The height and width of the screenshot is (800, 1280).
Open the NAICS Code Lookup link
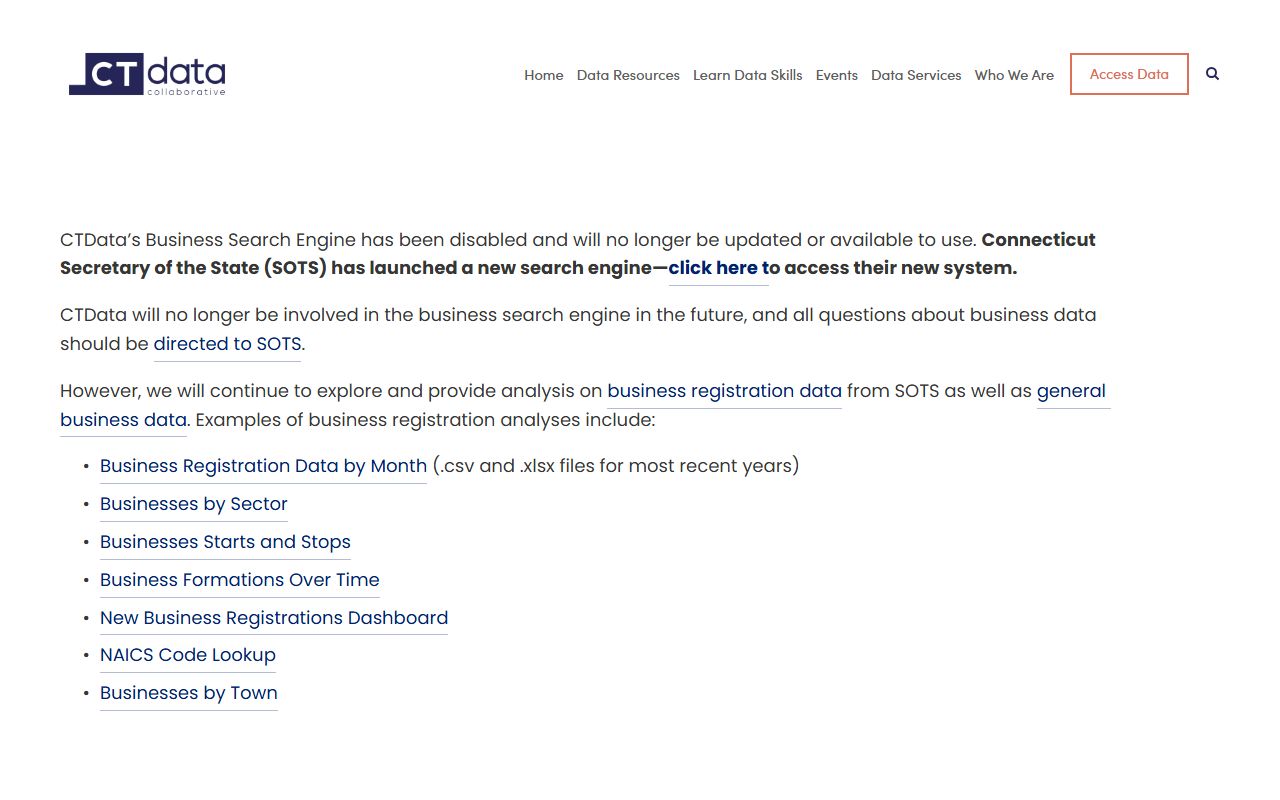coord(188,655)
